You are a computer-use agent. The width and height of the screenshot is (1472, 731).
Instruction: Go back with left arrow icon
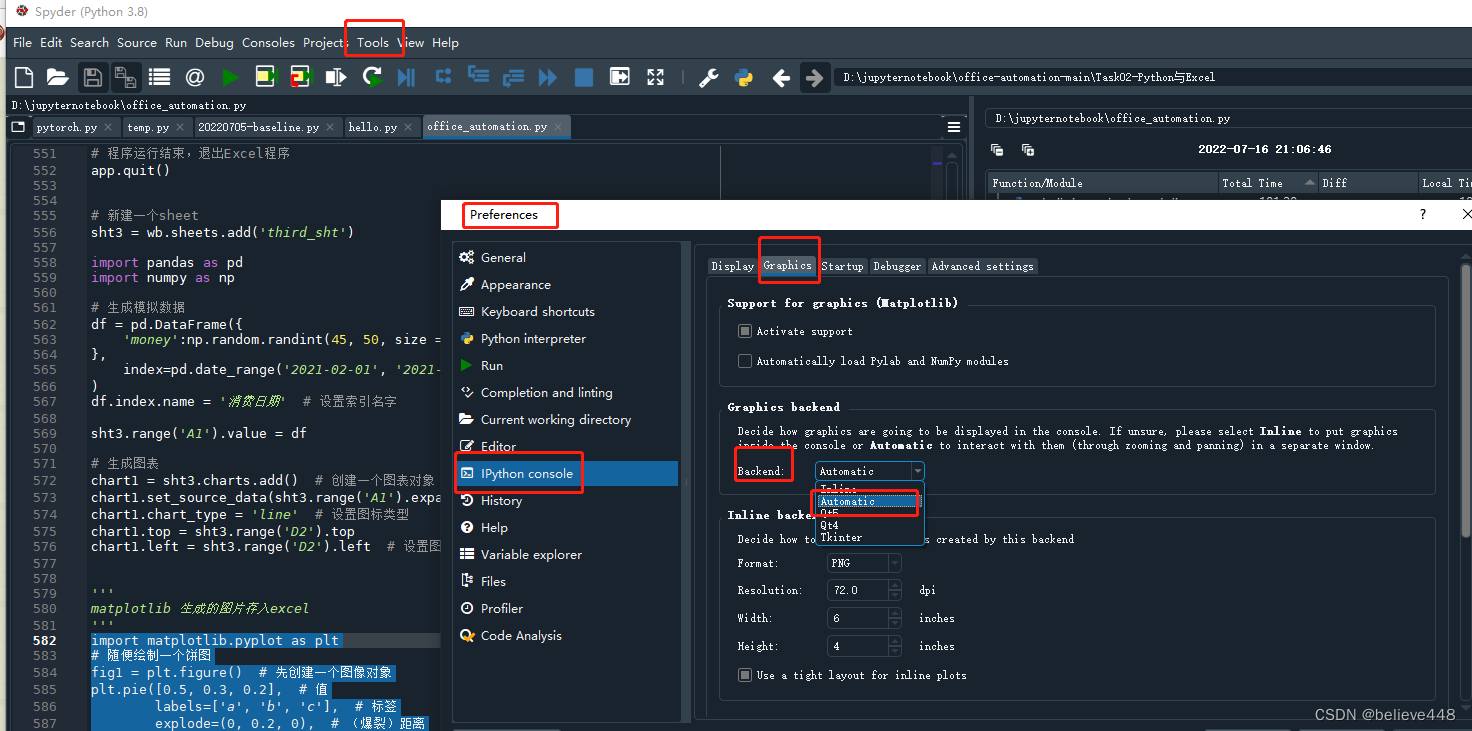click(x=782, y=77)
